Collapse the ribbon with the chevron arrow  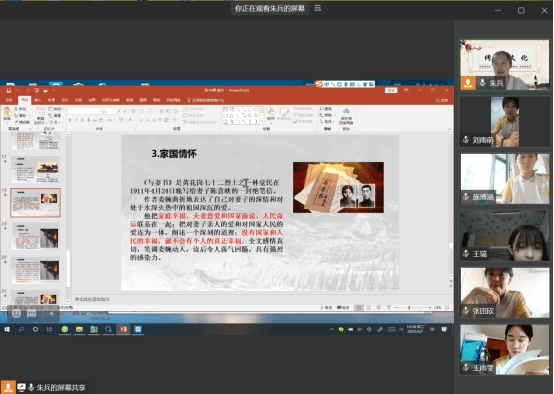tap(449, 129)
